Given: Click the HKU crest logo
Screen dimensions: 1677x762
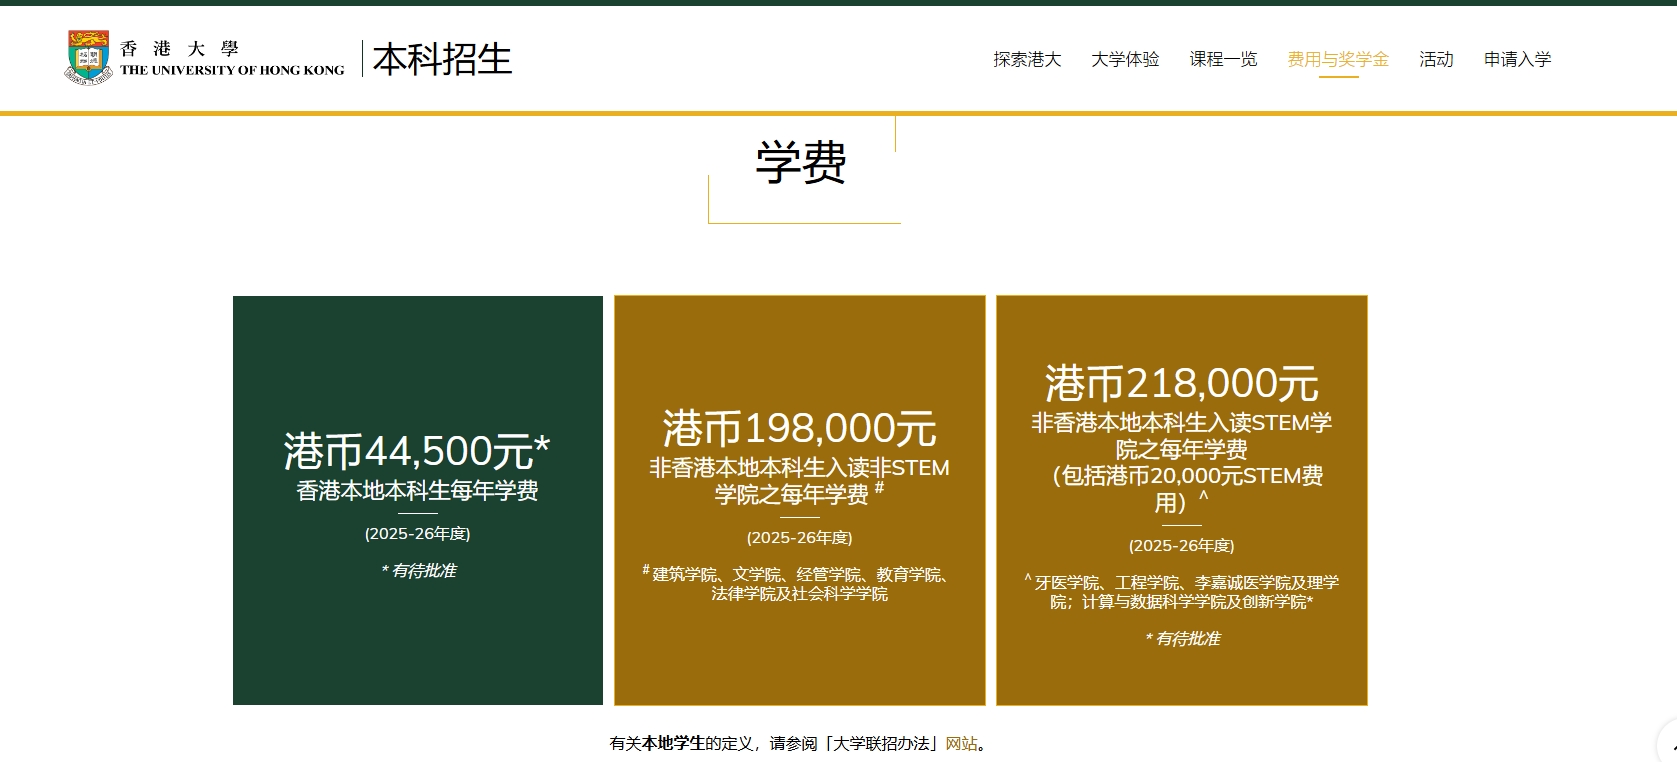Looking at the screenshot, I should point(88,57).
